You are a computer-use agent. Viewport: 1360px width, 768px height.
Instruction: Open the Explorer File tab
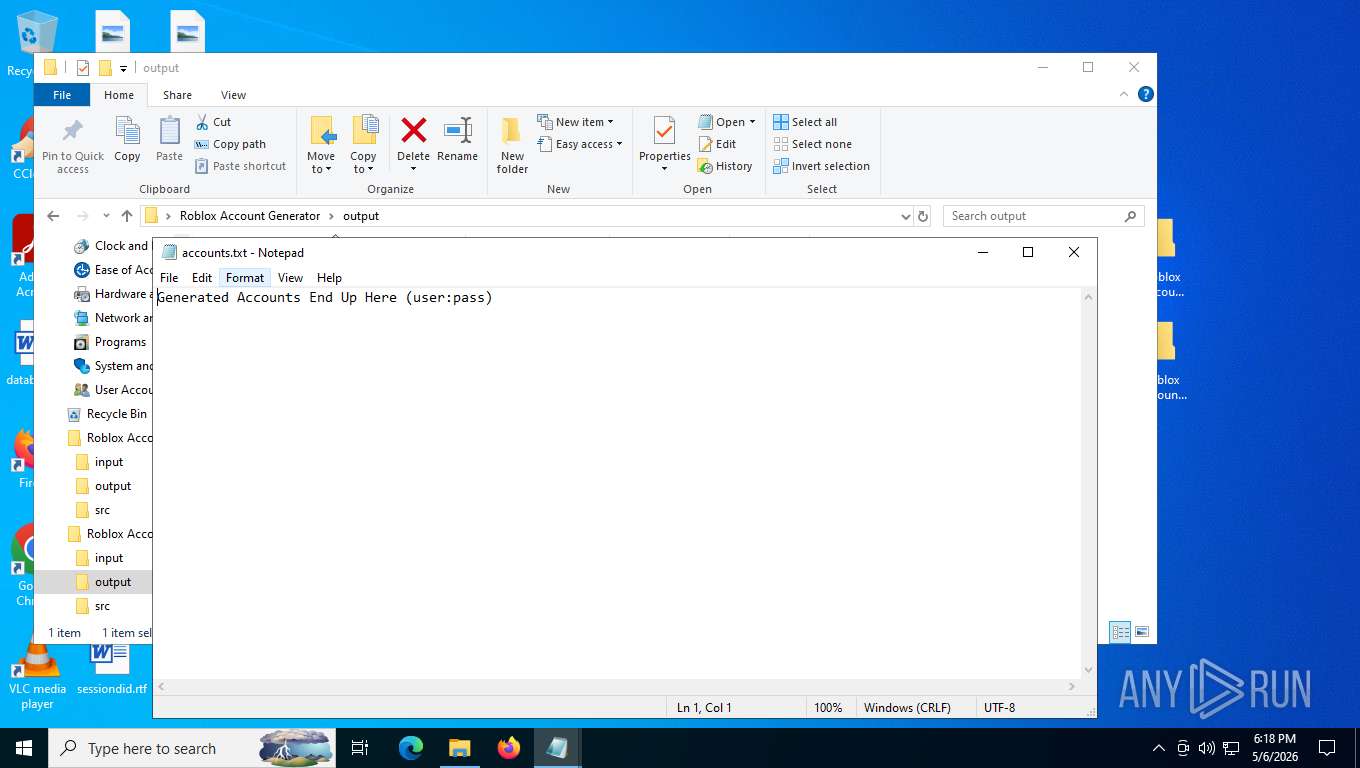[62, 95]
